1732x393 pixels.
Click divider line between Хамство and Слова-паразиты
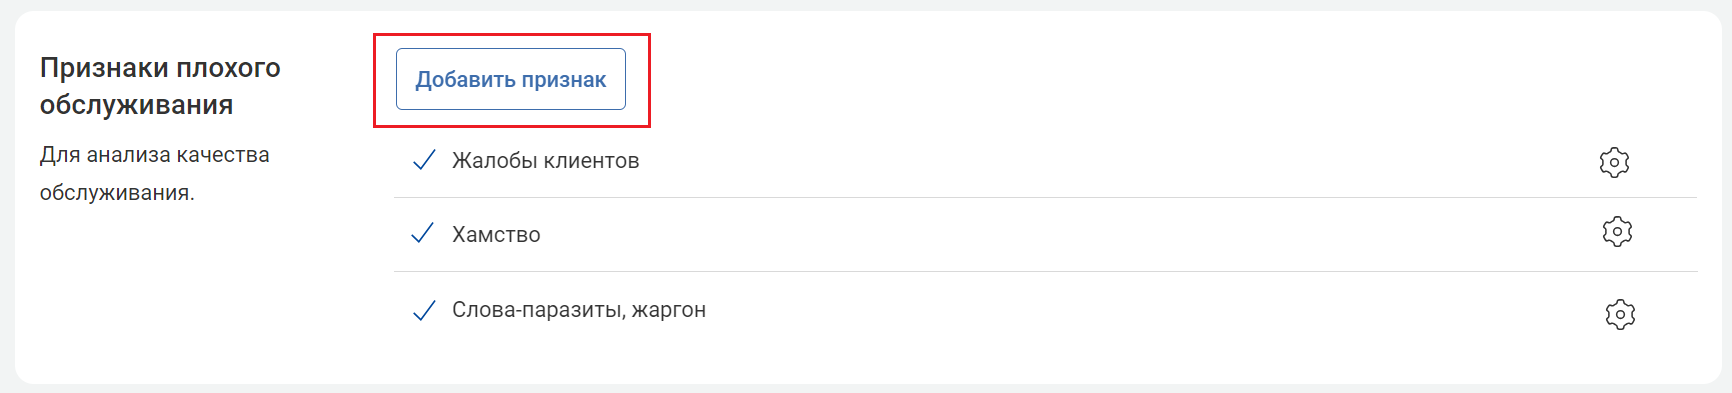[1045, 271]
